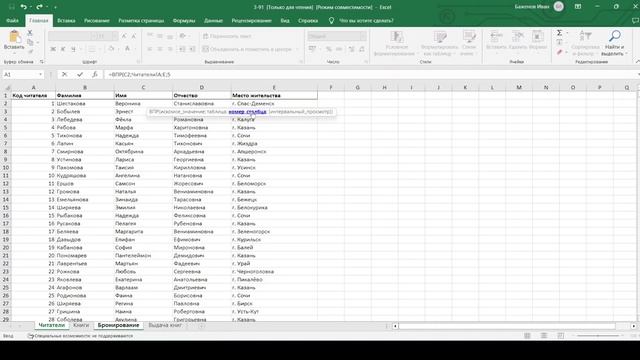Expand the Clipboard group dialog launcher

42,62
